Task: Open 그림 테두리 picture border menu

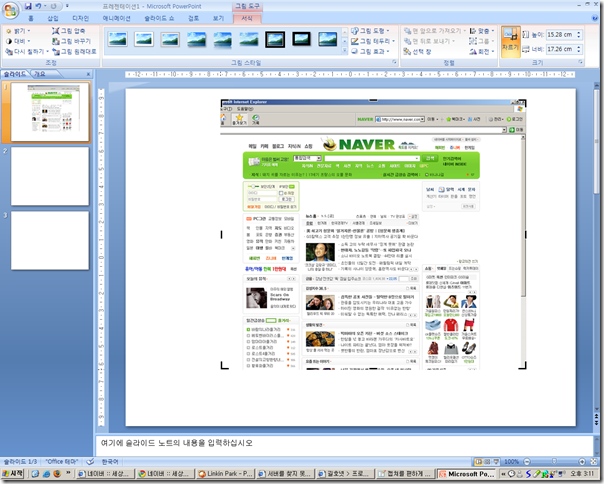Action: point(373,41)
